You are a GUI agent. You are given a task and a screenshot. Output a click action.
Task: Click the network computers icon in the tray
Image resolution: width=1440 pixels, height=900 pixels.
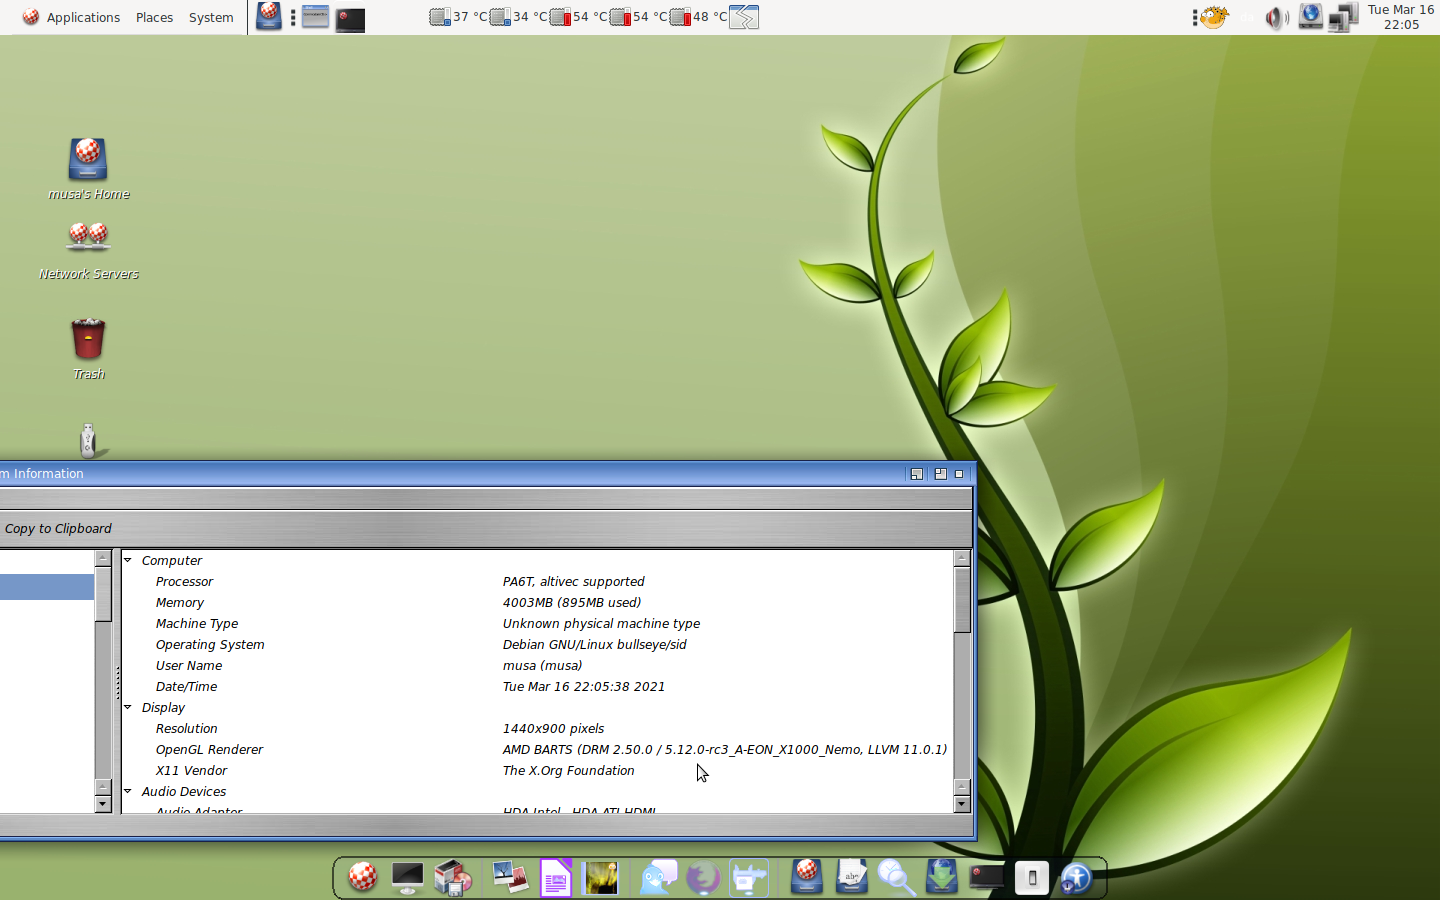point(1343,18)
